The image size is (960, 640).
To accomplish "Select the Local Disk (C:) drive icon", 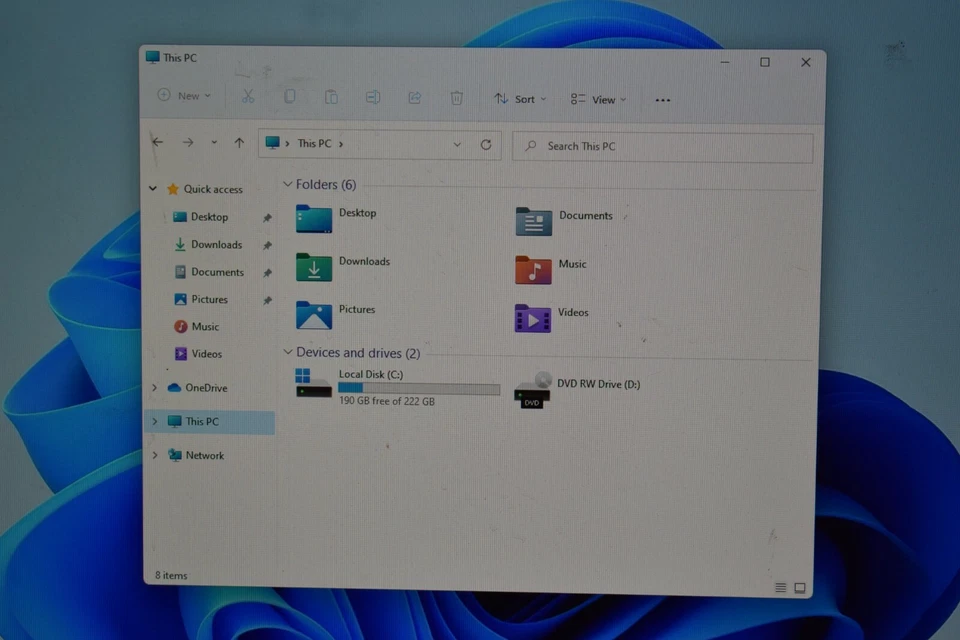I will [x=313, y=384].
